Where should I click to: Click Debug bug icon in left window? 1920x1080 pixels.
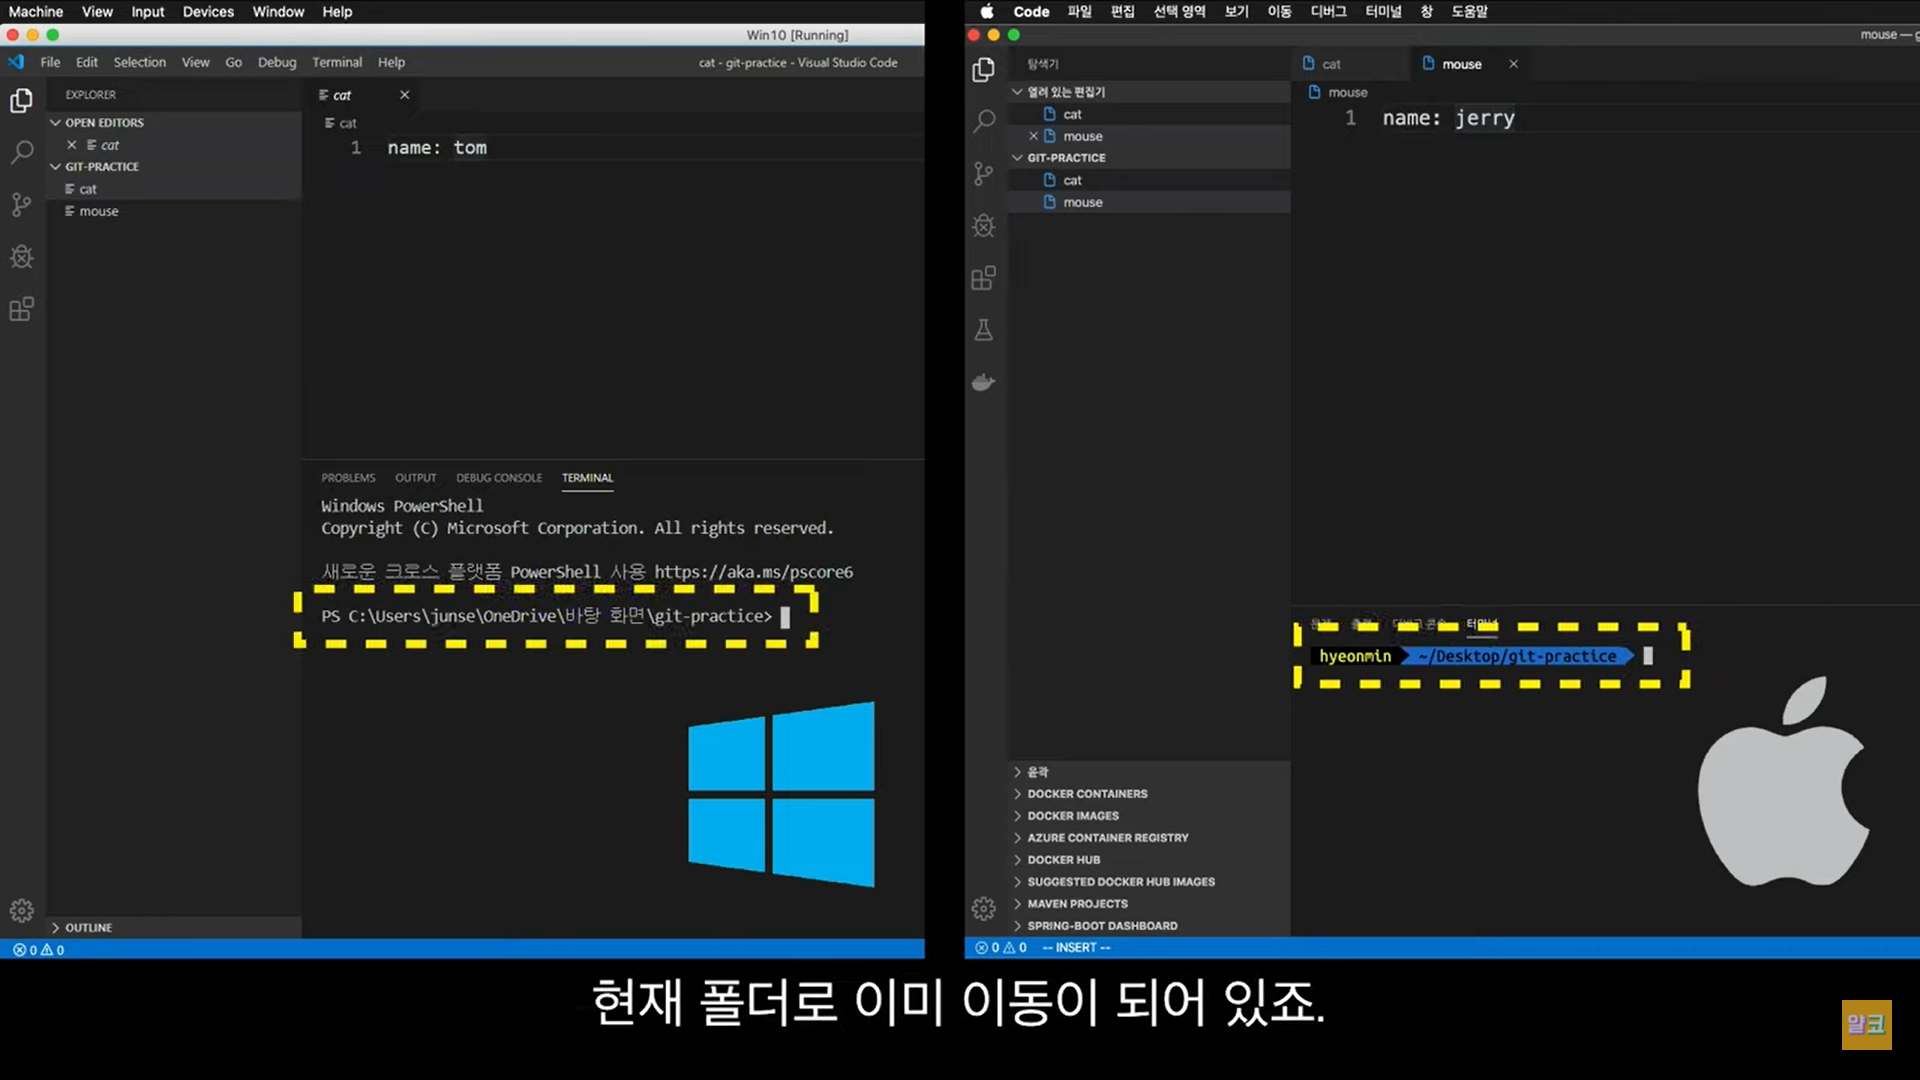pyautogui.click(x=21, y=257)
